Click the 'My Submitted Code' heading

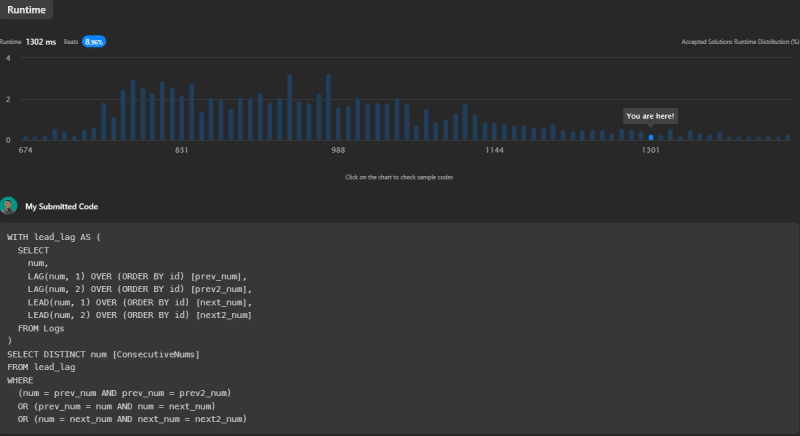62,207
